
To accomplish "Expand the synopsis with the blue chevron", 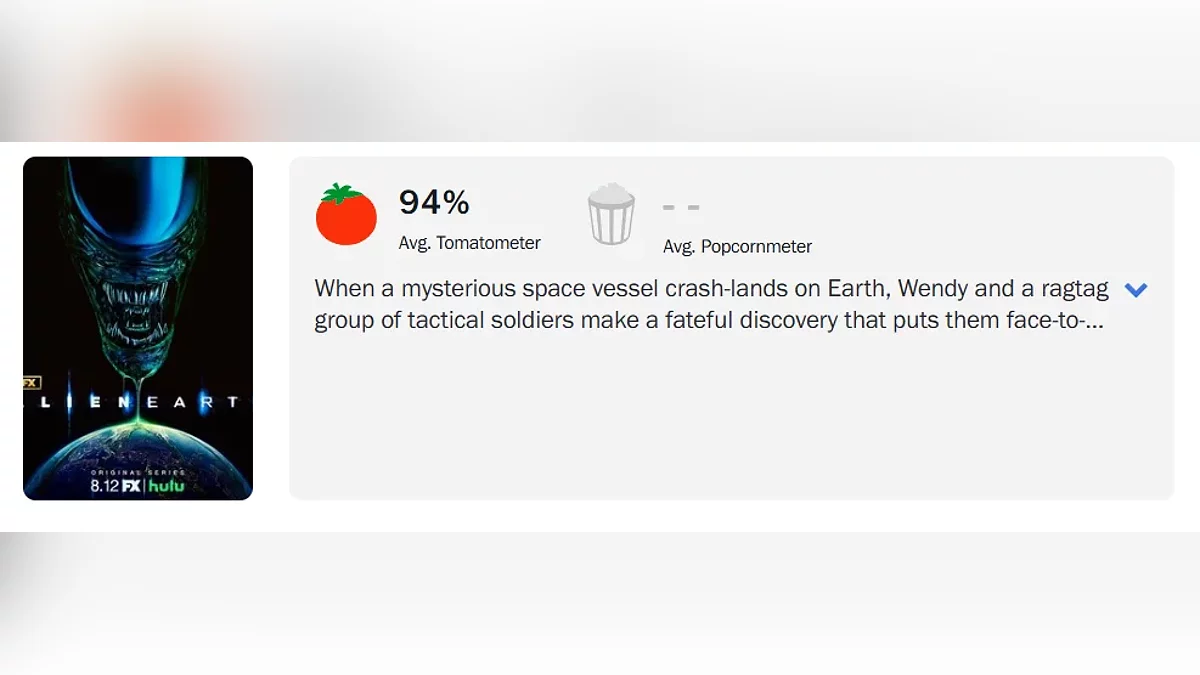I will click(1135, 290).
